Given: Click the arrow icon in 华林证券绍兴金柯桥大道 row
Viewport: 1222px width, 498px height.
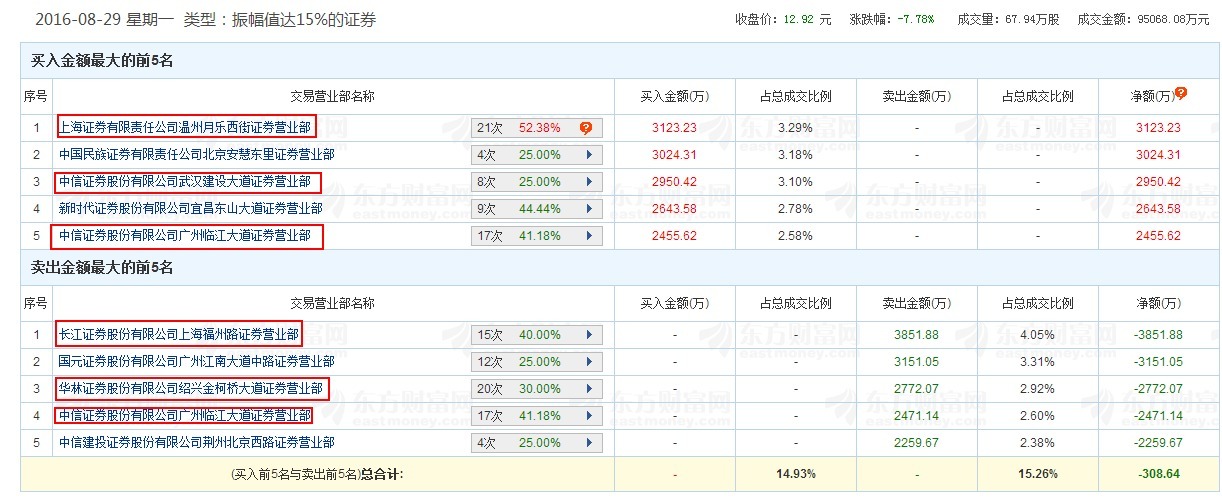Looking at the screenshot, I should pos(589,389).
